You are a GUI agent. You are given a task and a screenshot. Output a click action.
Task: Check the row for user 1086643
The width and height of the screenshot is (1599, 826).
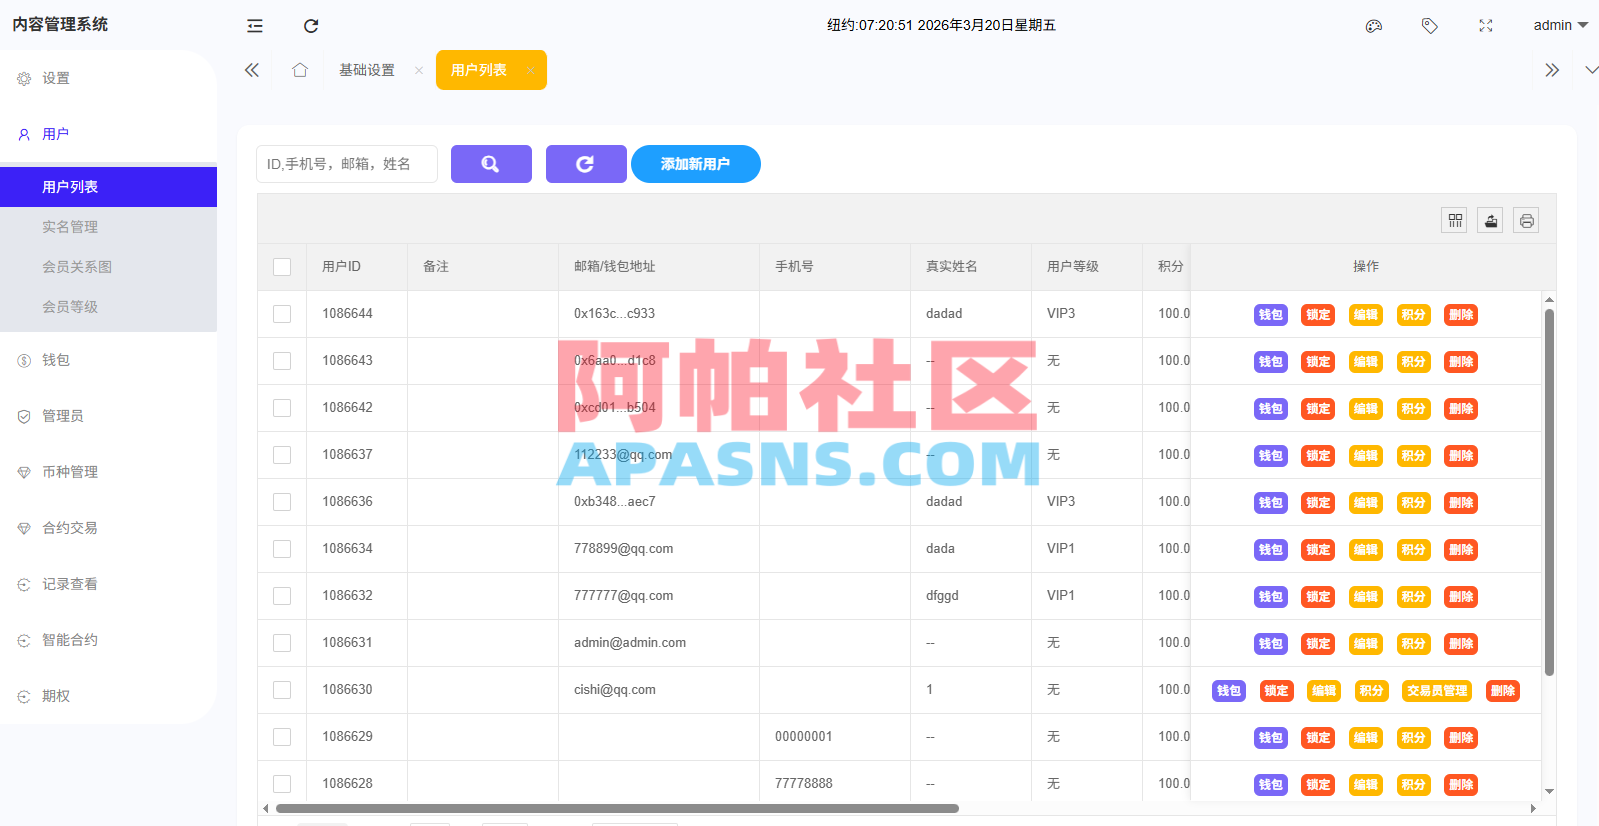tap(282, 361)
